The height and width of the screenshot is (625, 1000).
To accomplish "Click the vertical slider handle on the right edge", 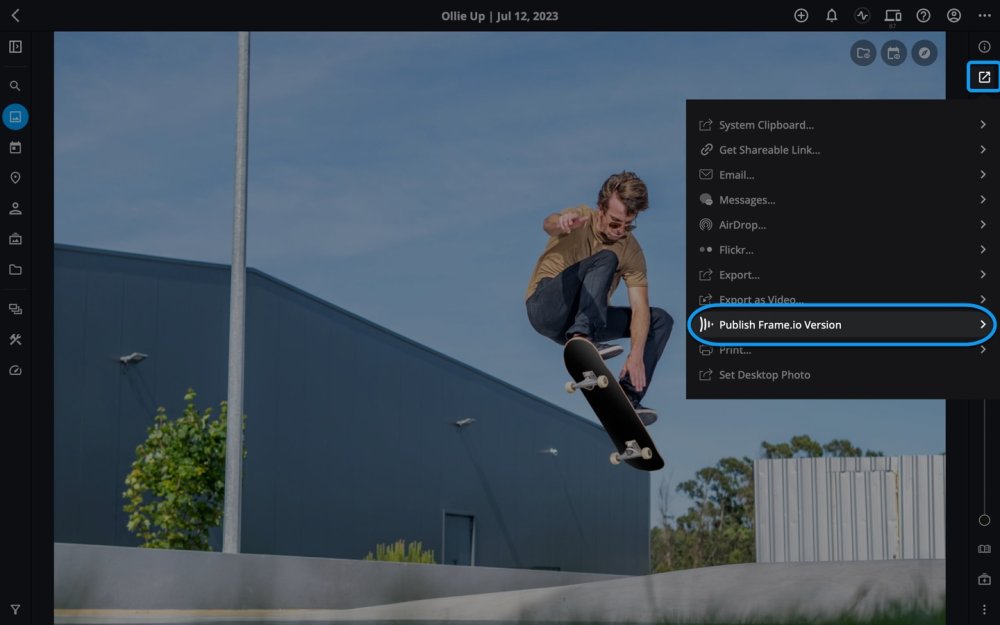I will click(x=984, y=520).
